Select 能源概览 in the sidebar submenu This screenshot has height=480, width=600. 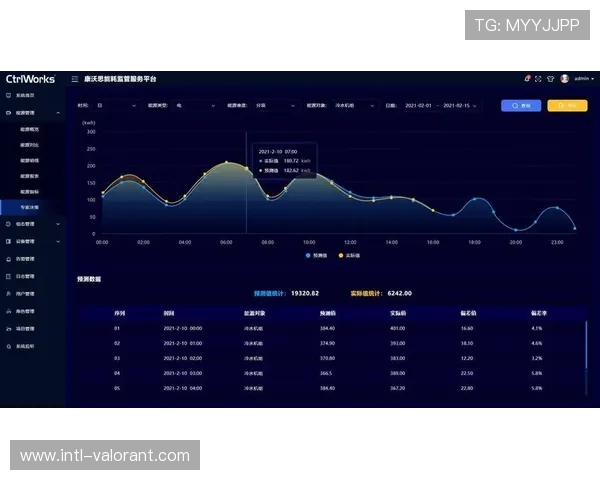(x=29, y=129)
